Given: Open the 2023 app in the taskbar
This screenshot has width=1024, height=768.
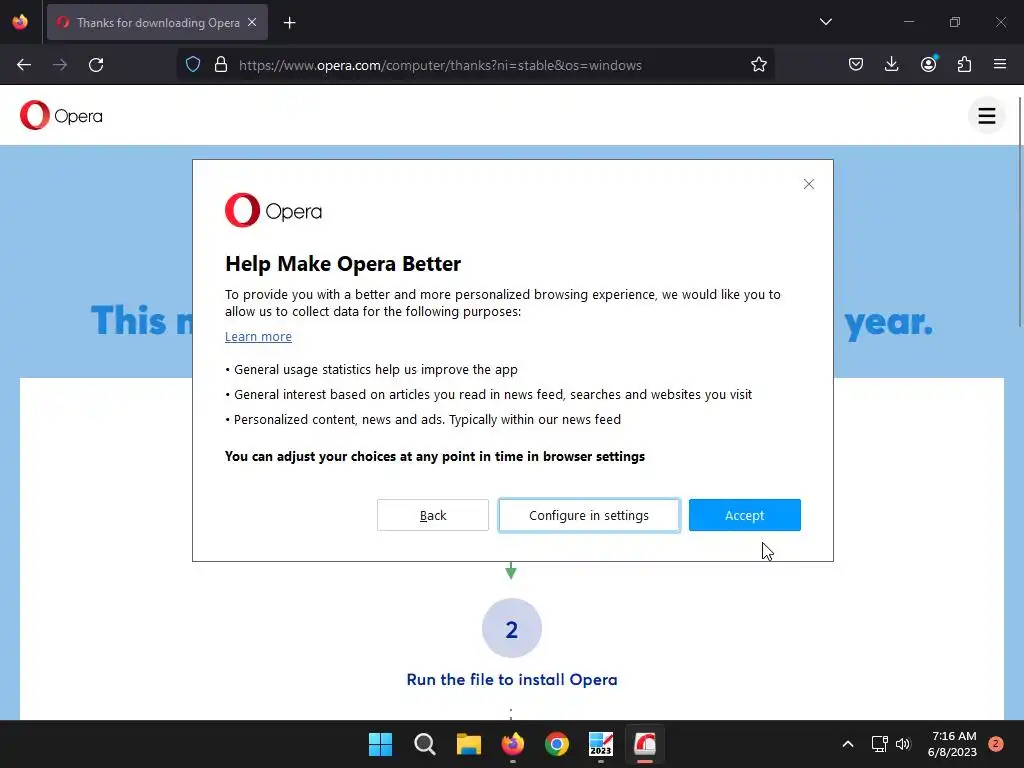Looking at the screenshot, I should coord(601,744).
